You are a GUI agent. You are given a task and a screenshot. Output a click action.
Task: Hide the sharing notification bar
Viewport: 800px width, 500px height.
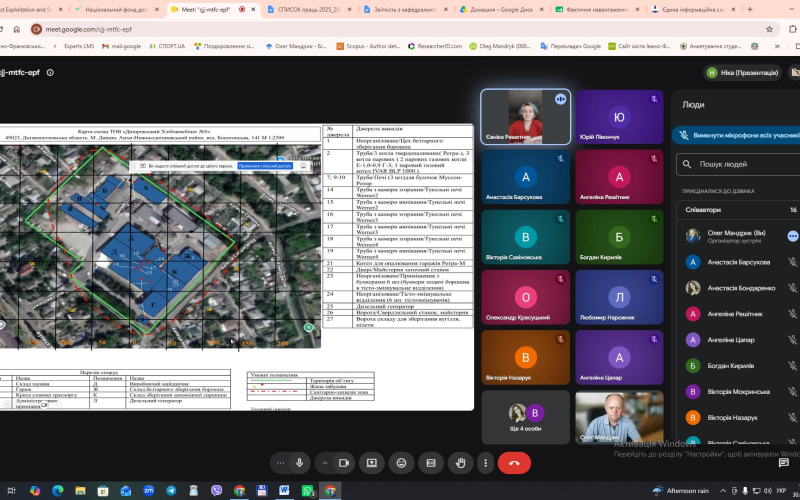pos(303,166)
